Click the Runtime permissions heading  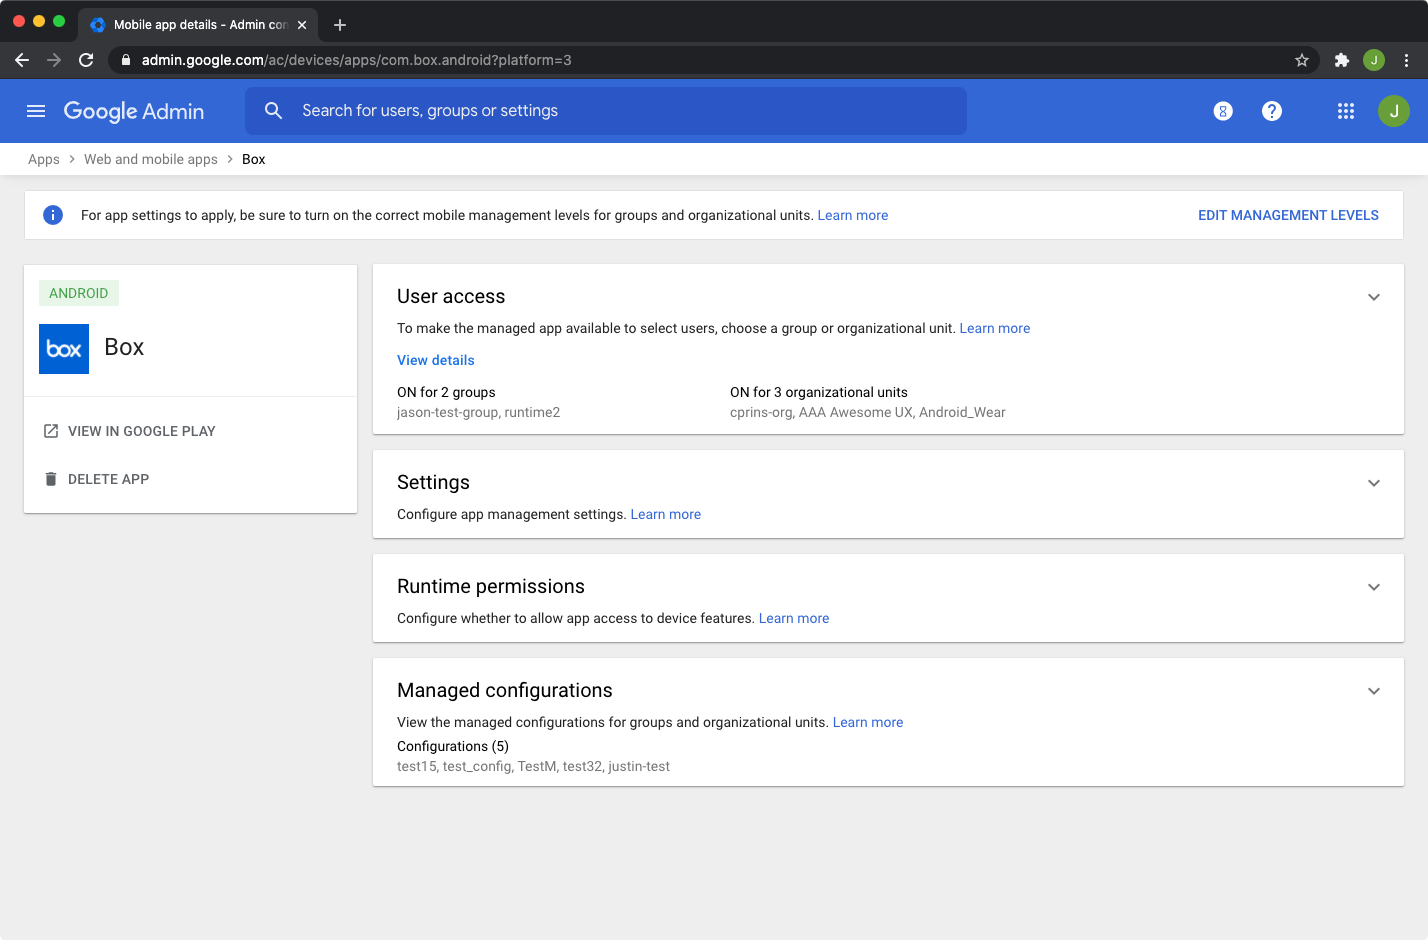491,586
